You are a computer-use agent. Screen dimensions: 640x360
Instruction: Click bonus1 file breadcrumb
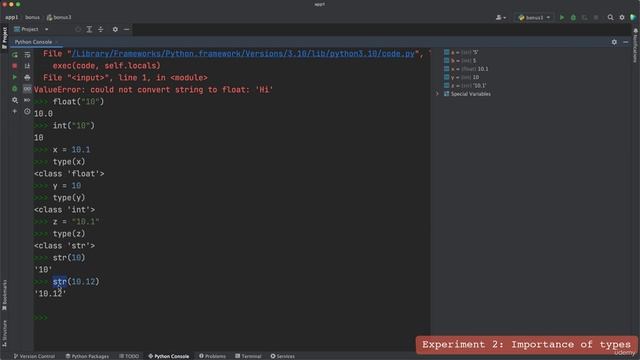(x=59, y=18)
